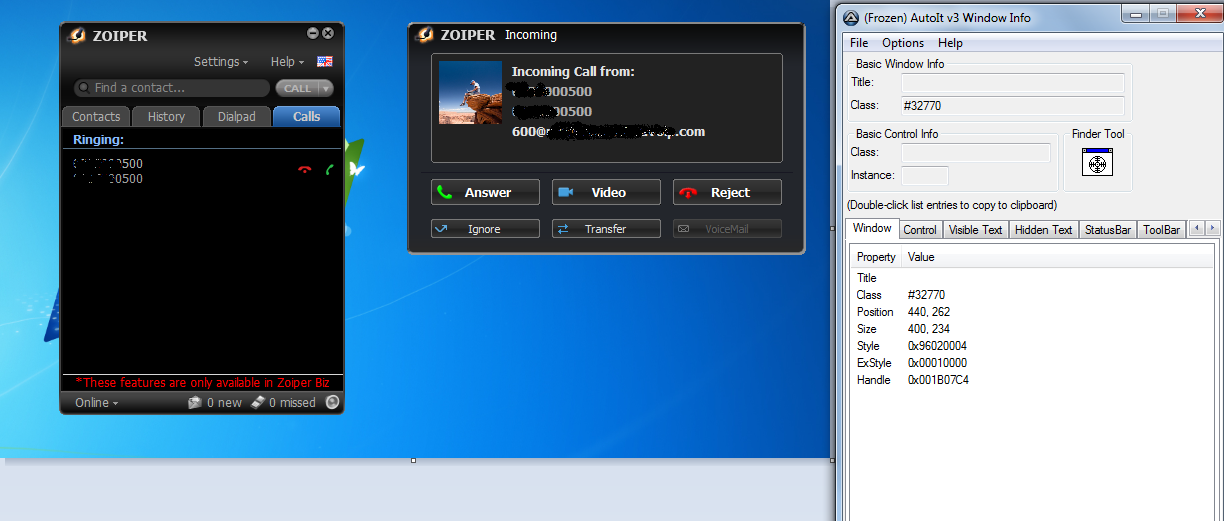Click the 0 missed calls label
The width and height of the screenshot is (1224, 521).
[x=292, y=403]
